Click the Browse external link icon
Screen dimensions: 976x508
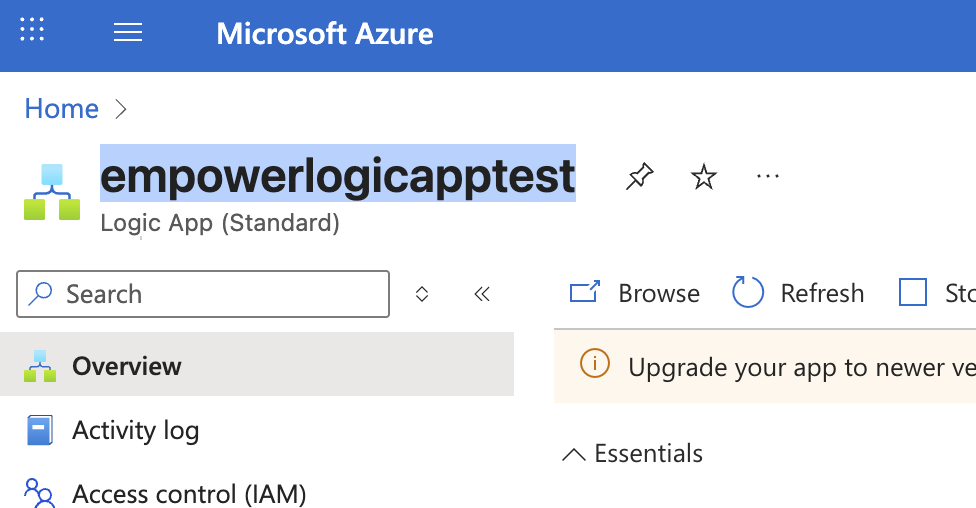click(x=584, y=292)
